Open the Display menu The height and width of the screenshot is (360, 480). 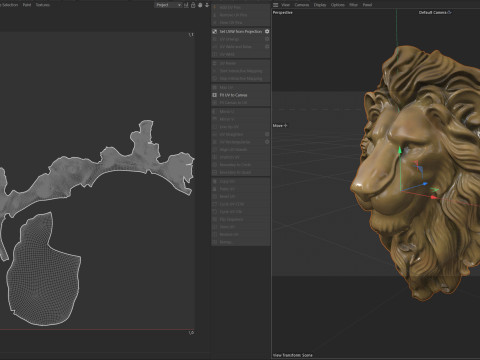click(320, 5)
